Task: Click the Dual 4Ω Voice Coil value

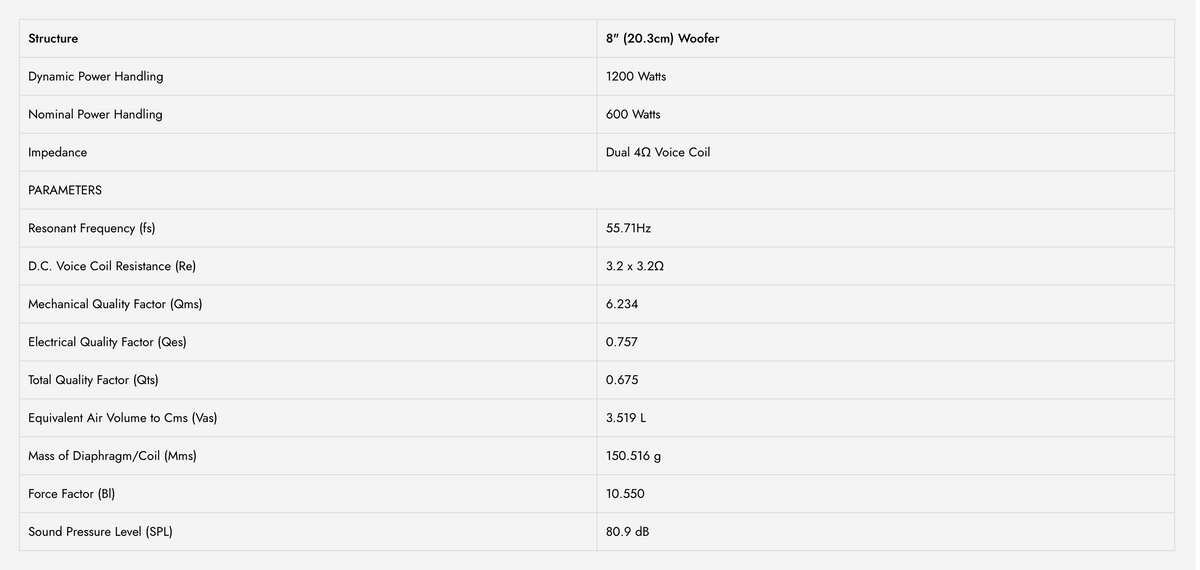Action: (658, 153)
